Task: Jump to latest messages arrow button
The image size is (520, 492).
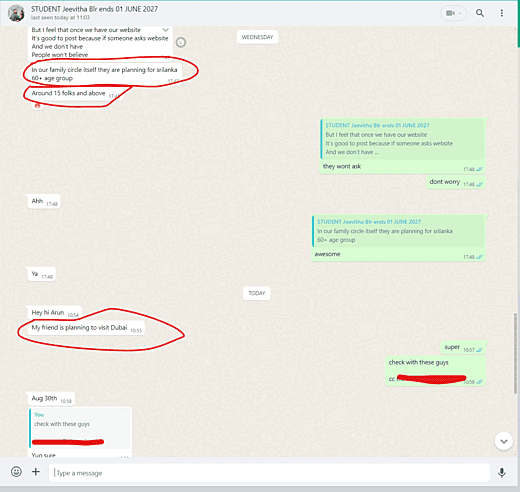Action: pos(504,441)
